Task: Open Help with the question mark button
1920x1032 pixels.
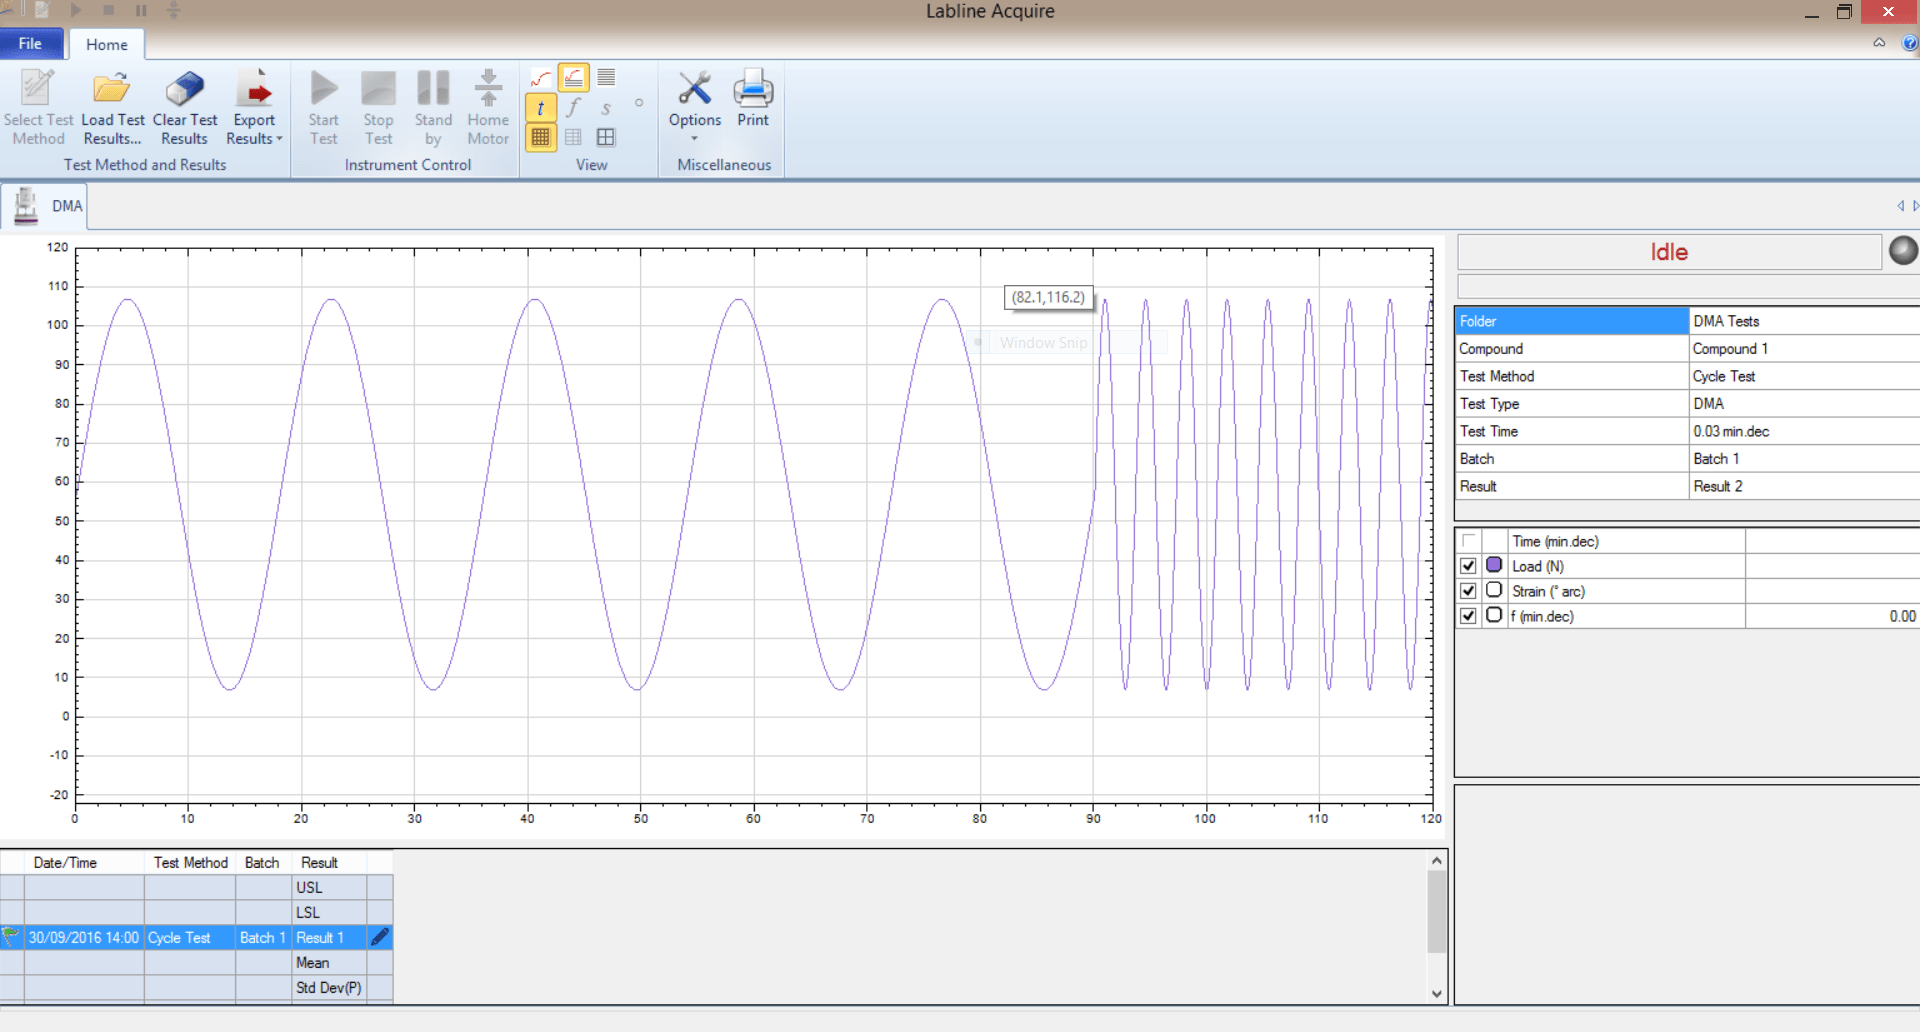Action: (x=1911, y=43)
